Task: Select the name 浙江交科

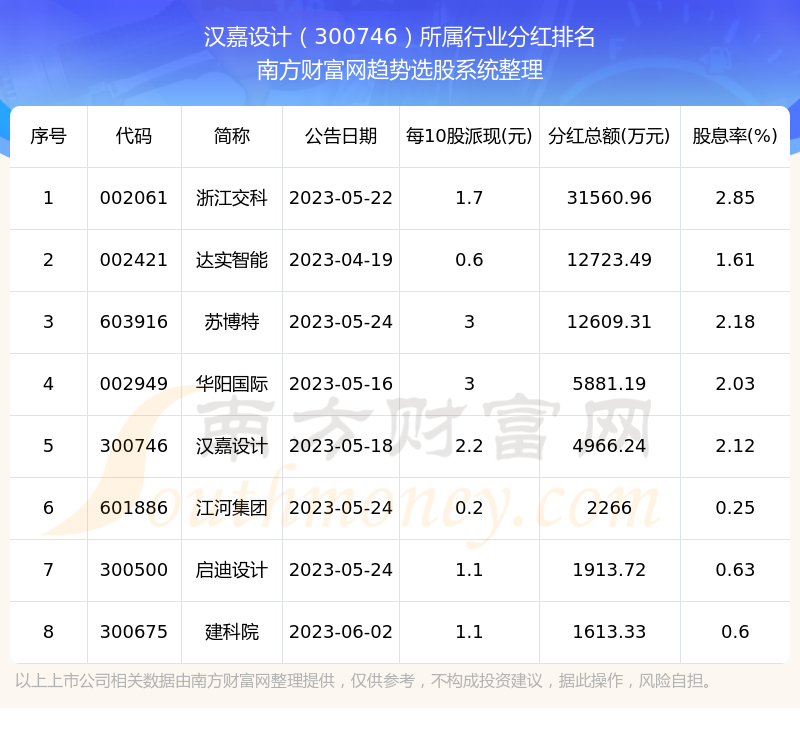Action: (x=232, y=198)
